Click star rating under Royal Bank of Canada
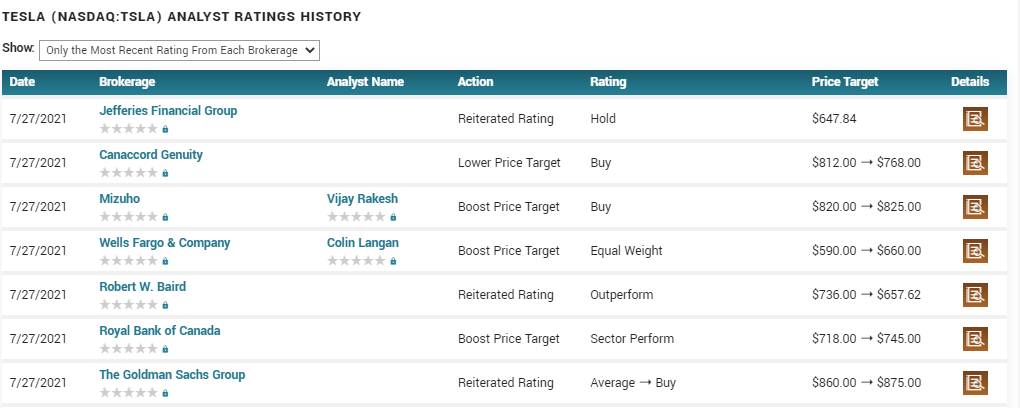 coord(128,349)
